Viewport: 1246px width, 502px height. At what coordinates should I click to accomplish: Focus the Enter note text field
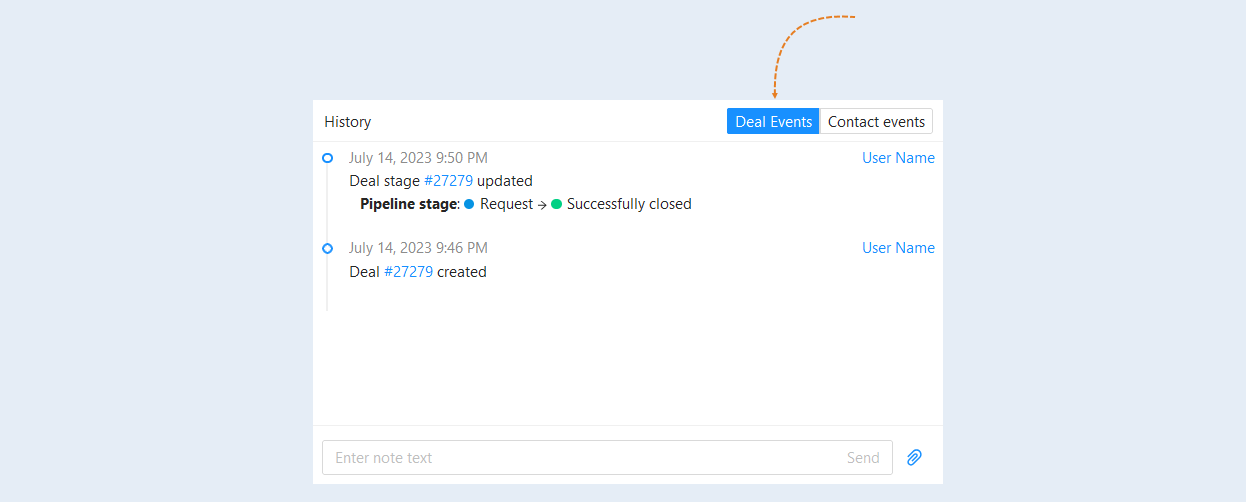(607, 458)
